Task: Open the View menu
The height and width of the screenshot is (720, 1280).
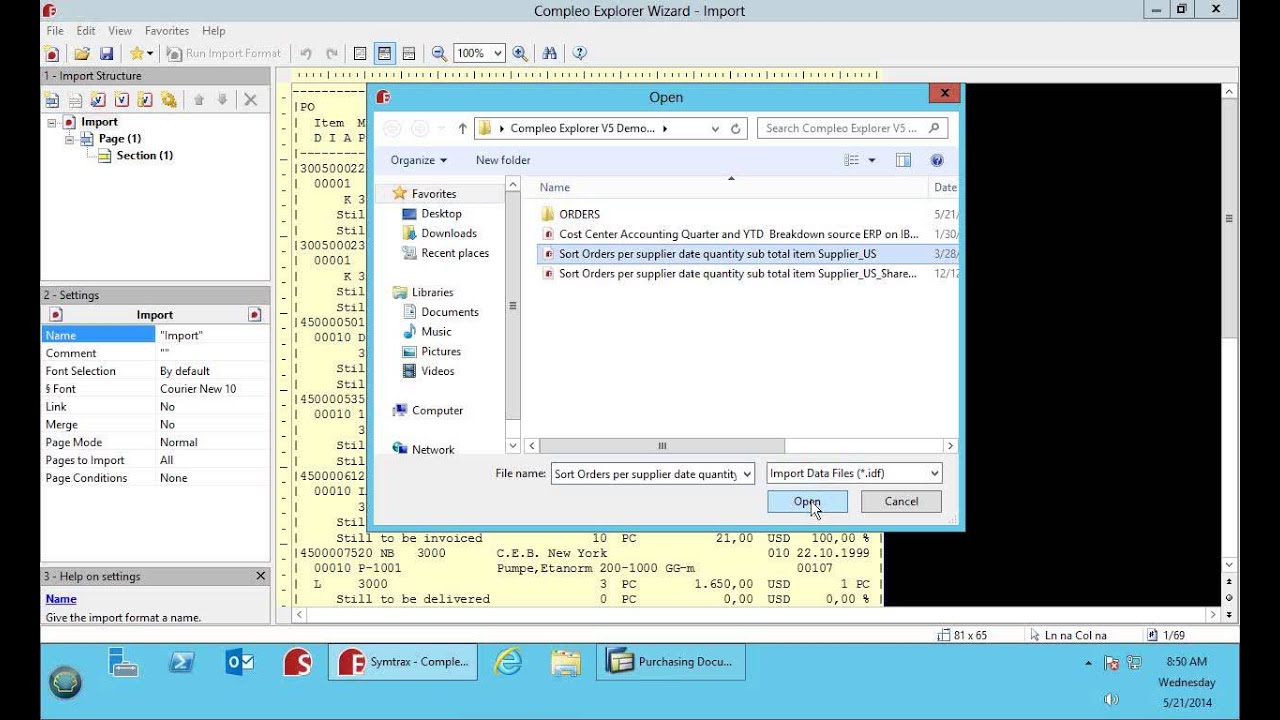Action: click(120, 31)
